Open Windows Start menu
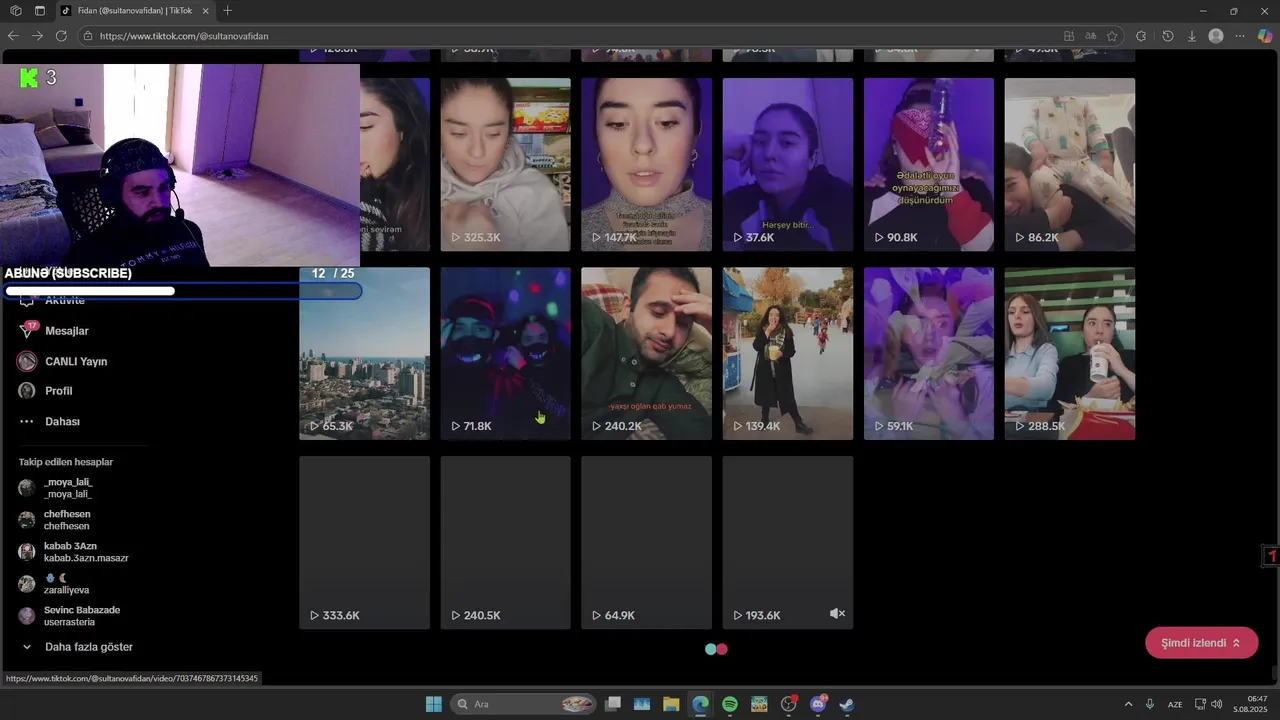 [434, 704]
